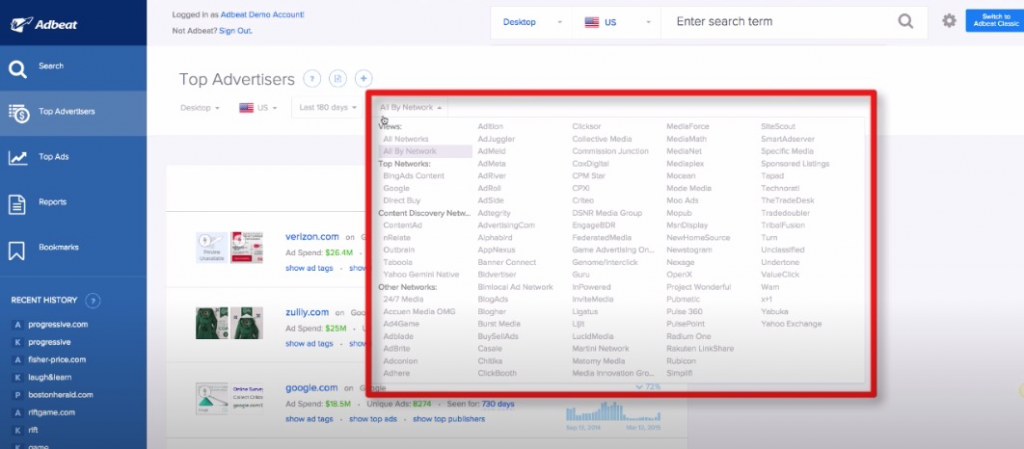Select All Networks view
Image resolution: width=1024 pixels, height=449 pixels.
[406, 139]
